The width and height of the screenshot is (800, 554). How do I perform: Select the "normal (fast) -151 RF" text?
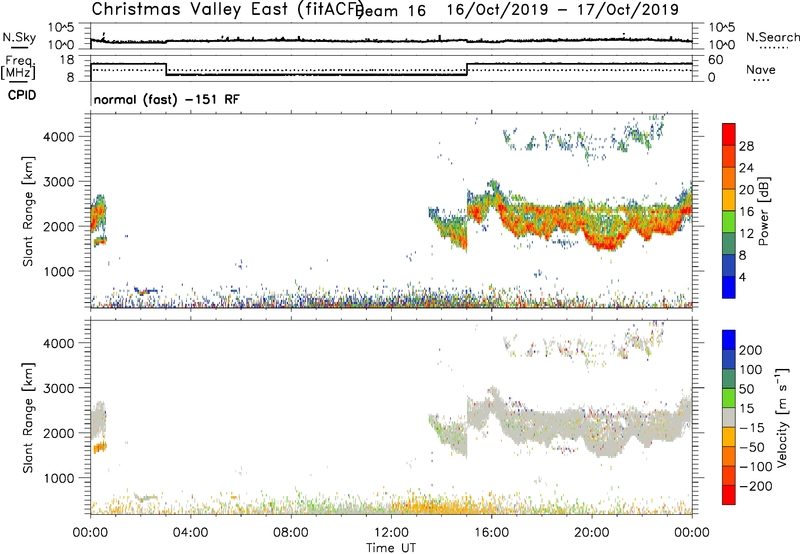[166, 99]
